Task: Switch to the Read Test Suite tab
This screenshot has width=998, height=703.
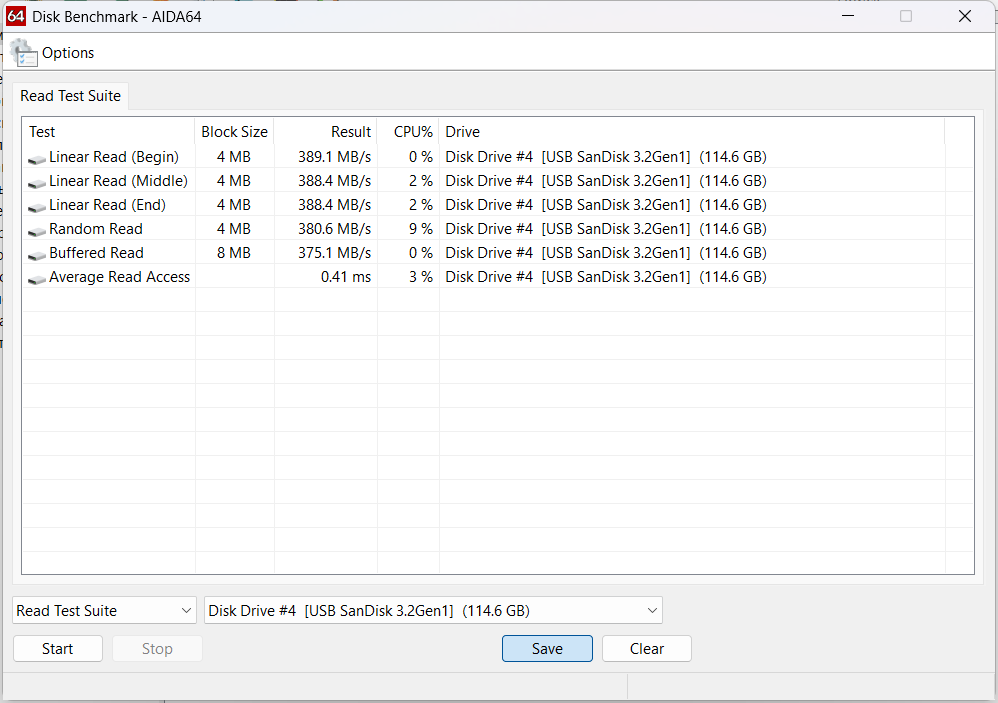Action: pos(71,96)
